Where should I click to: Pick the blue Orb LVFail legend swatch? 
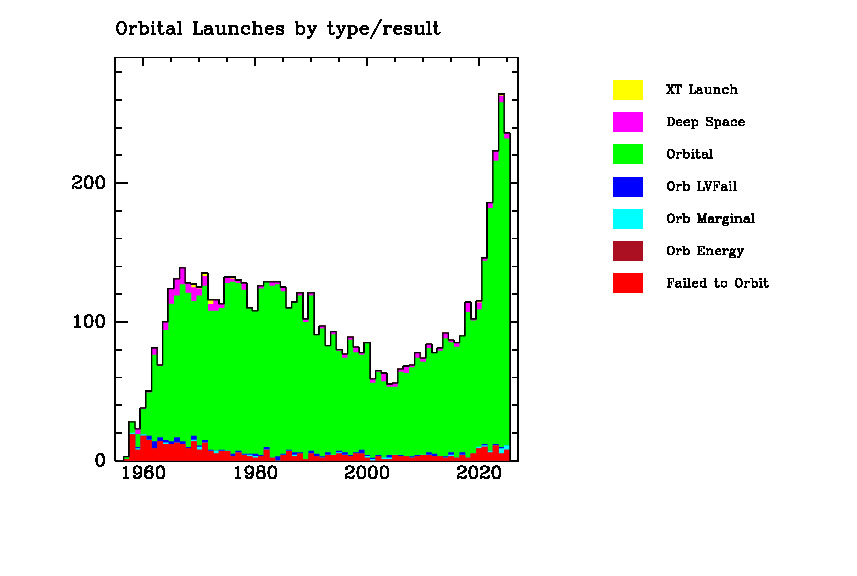627,186
